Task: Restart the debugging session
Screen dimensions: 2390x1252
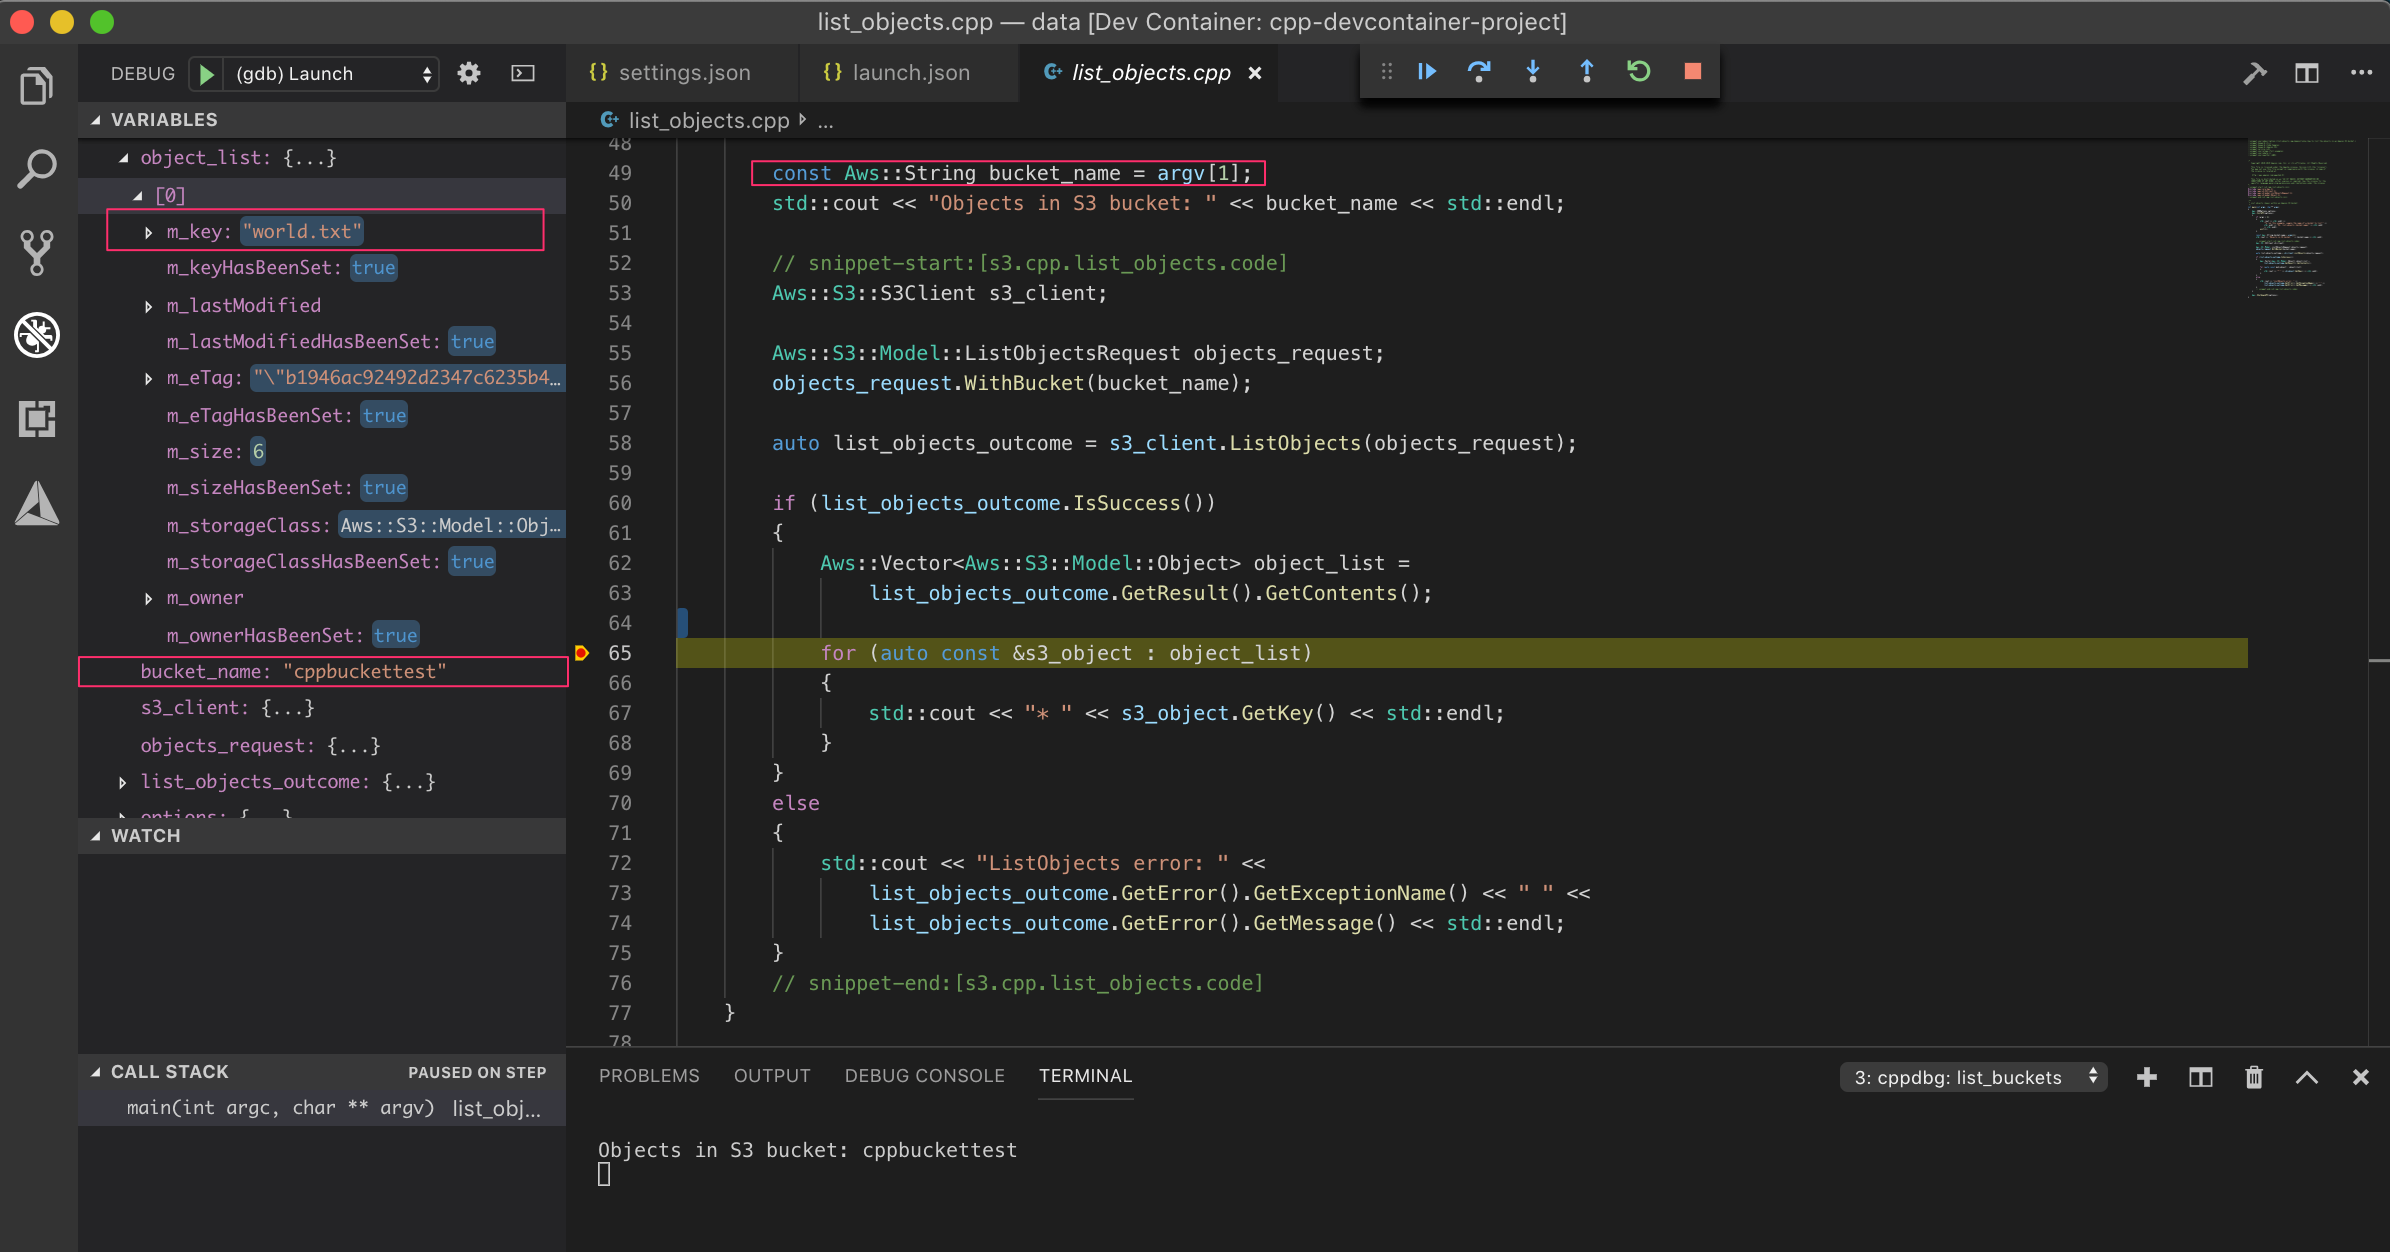Action: 1639,72
